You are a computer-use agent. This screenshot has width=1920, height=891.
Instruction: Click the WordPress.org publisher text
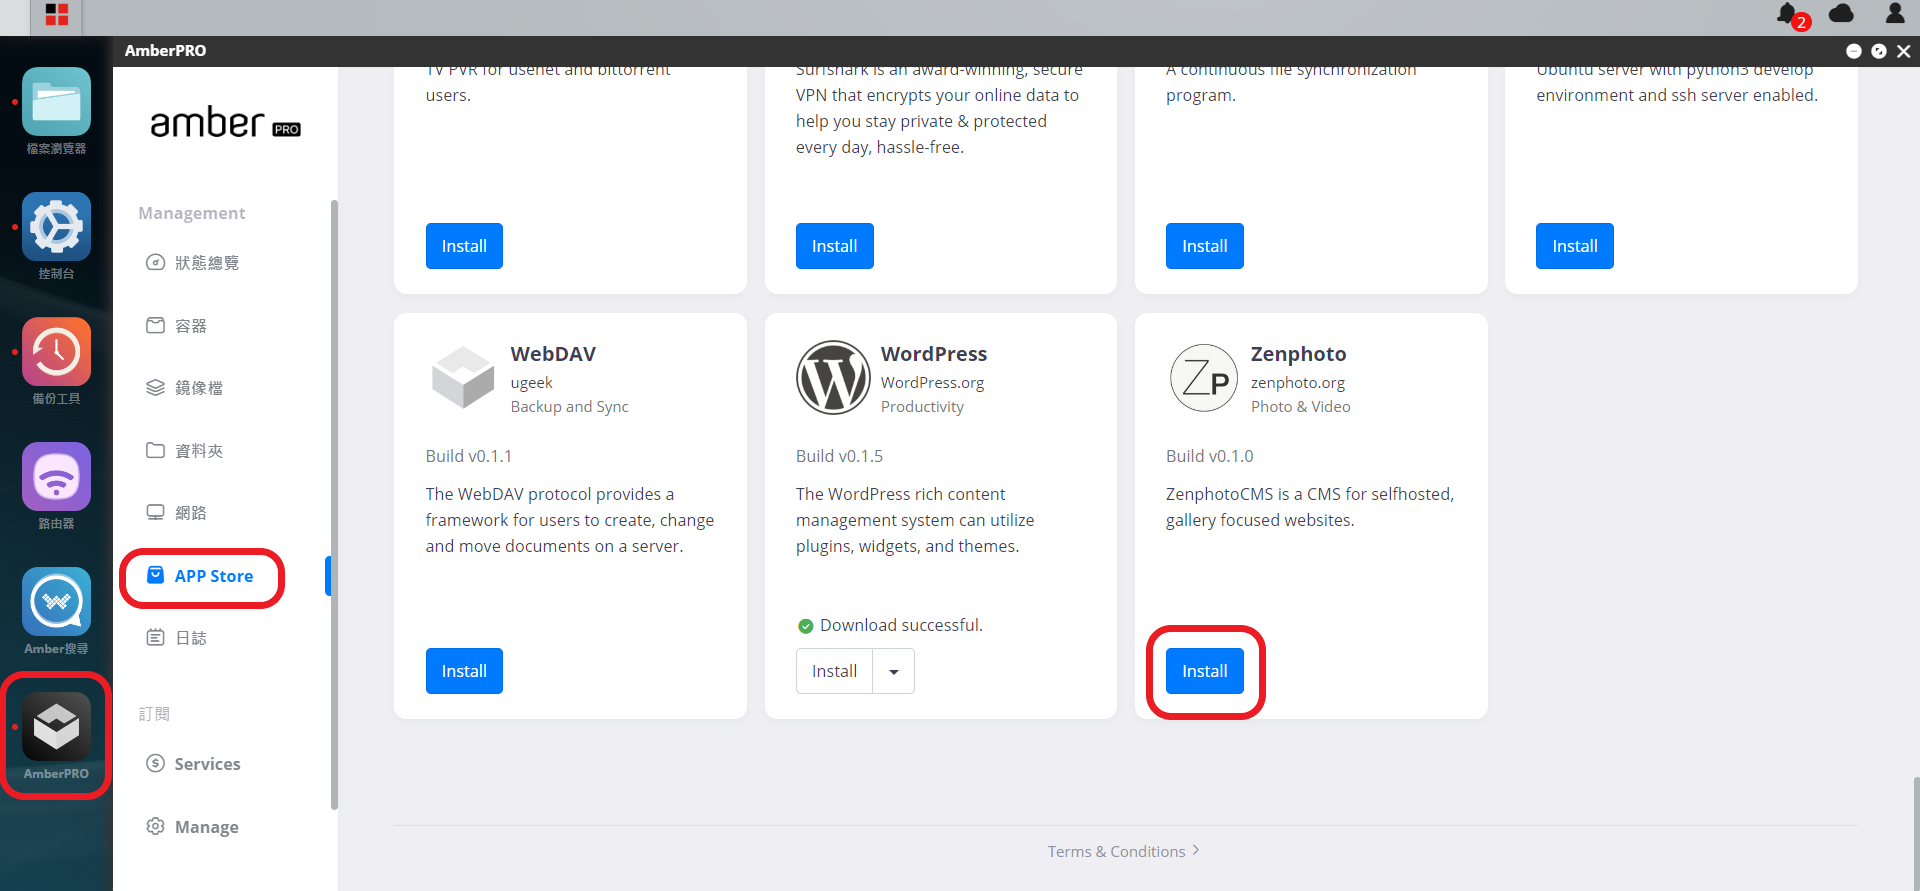(932, 383)
